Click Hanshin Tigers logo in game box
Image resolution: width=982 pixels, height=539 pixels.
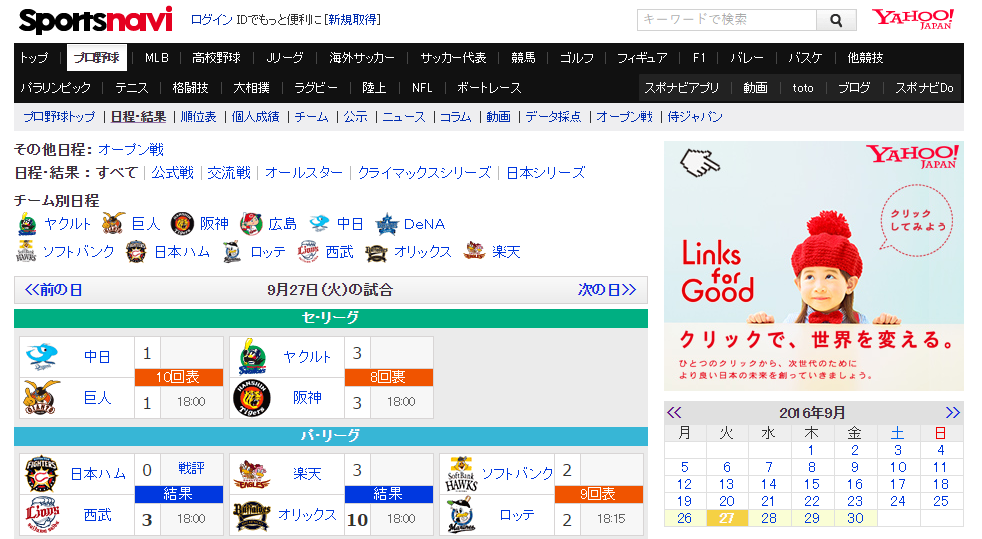pyautogui.click(x=252, y=398)
